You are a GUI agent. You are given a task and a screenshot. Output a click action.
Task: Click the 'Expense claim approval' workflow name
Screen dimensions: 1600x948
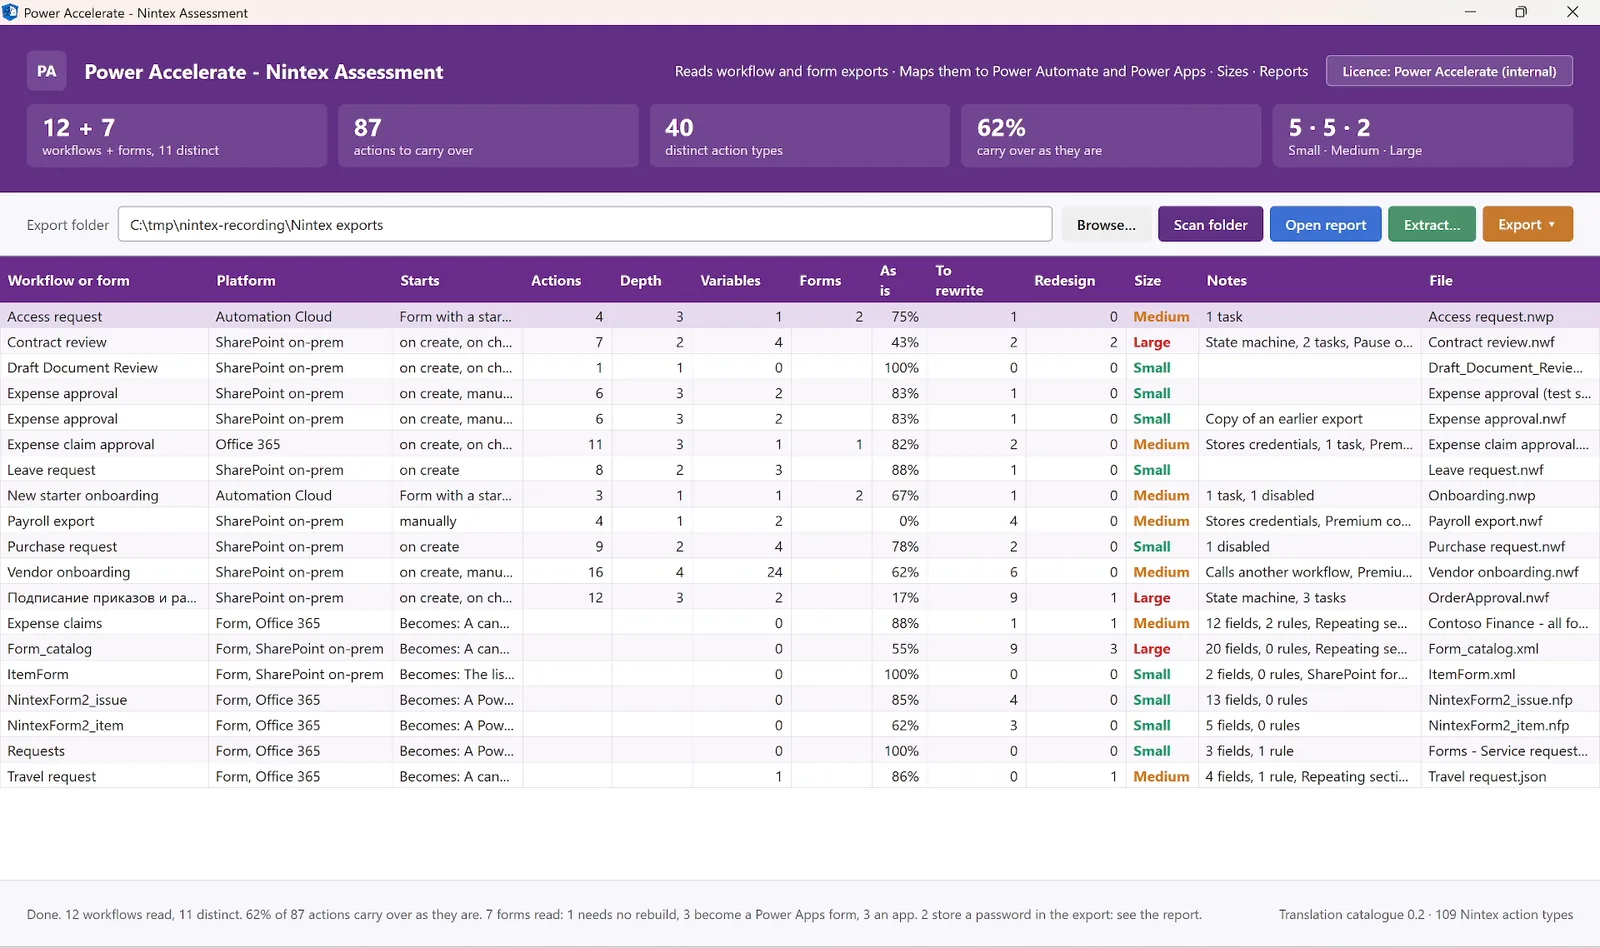[x=81, y=444]
